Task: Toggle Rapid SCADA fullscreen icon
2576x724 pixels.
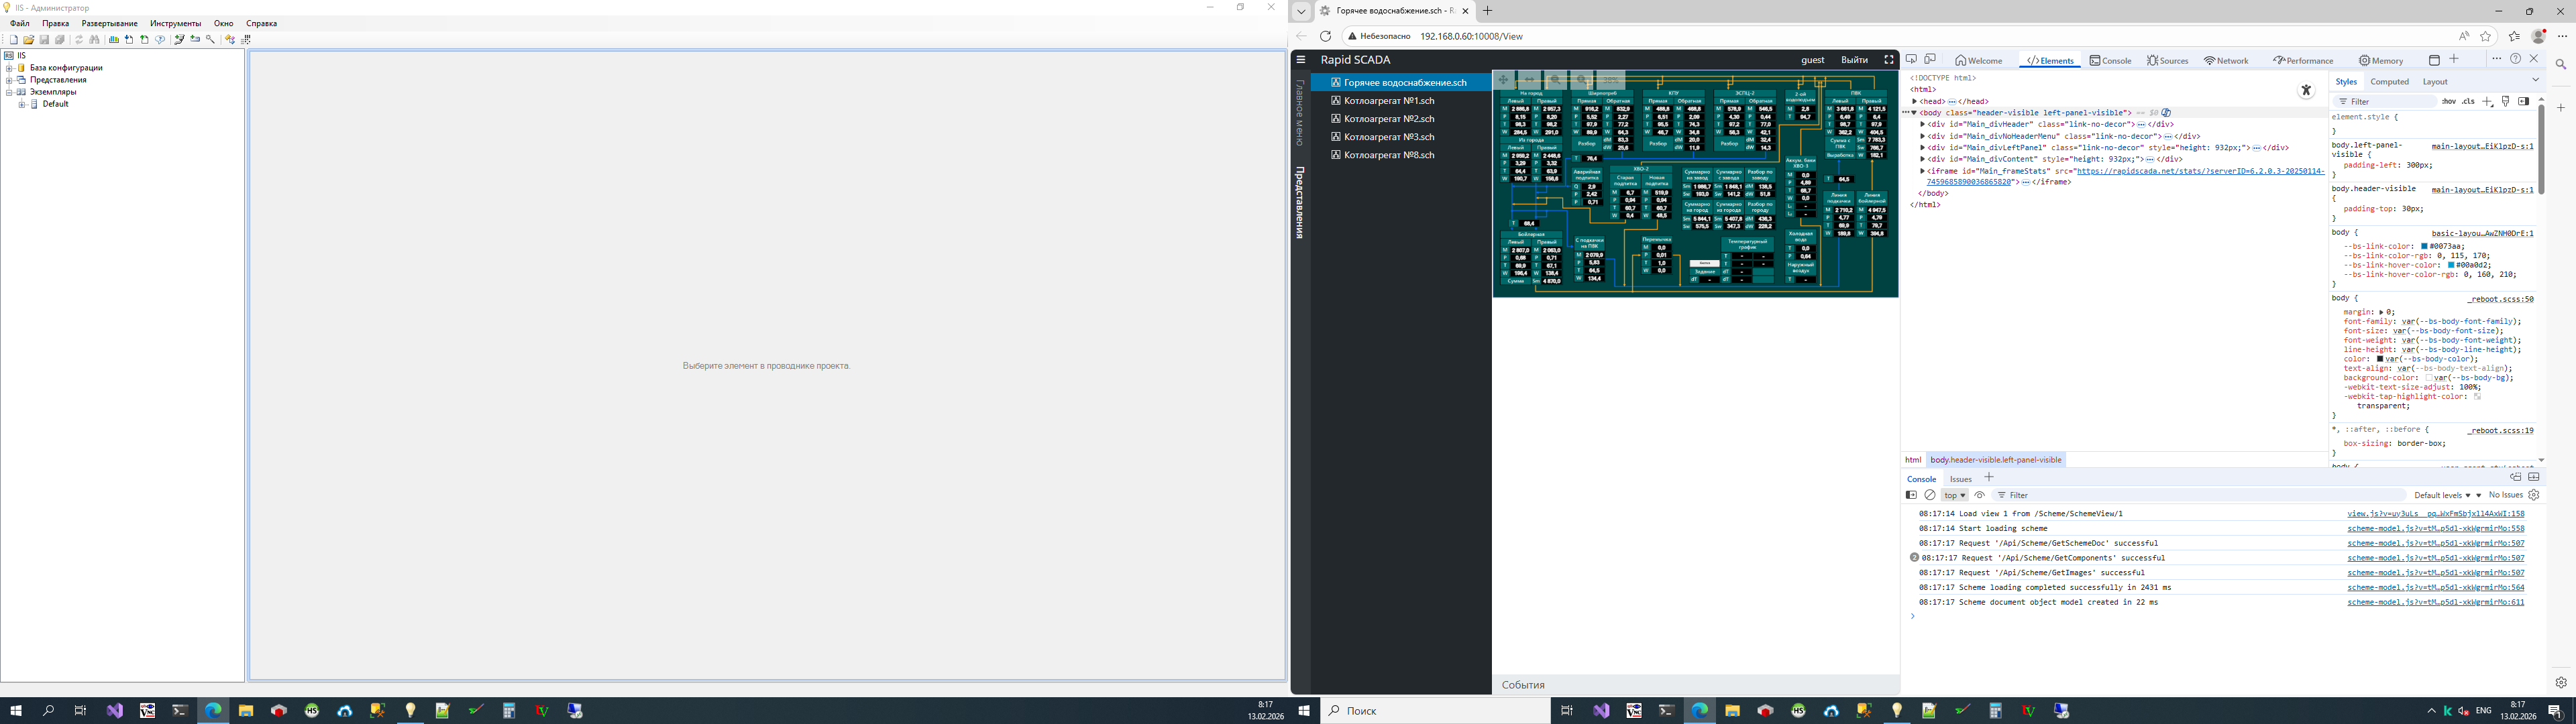Action: click(1889, 59)
